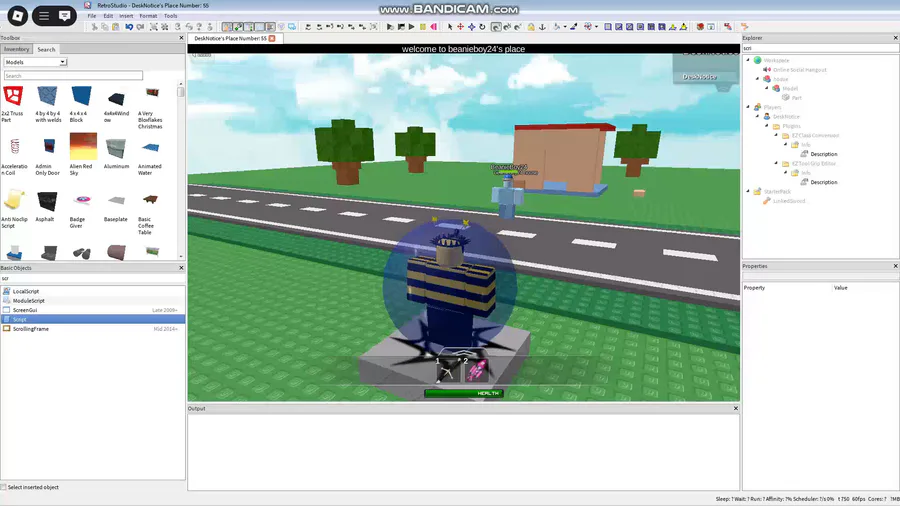Screen dimensions: 900x506
Task: Select the blue Resize tool
Action: [x=471, y=27]
